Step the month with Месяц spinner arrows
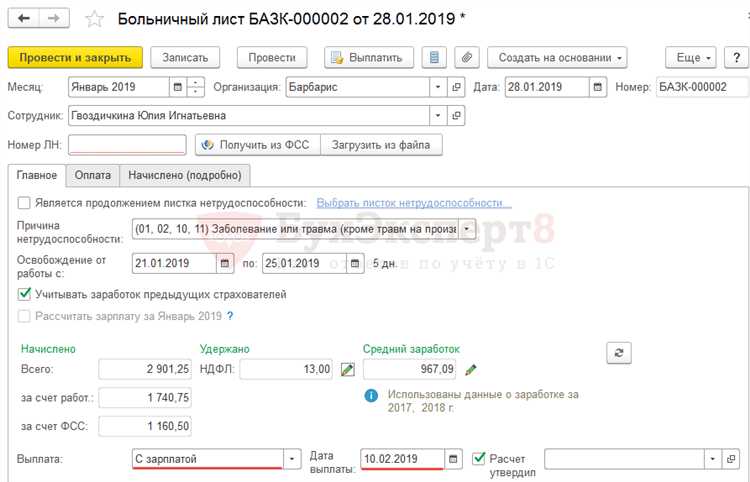 click(195, 88)
